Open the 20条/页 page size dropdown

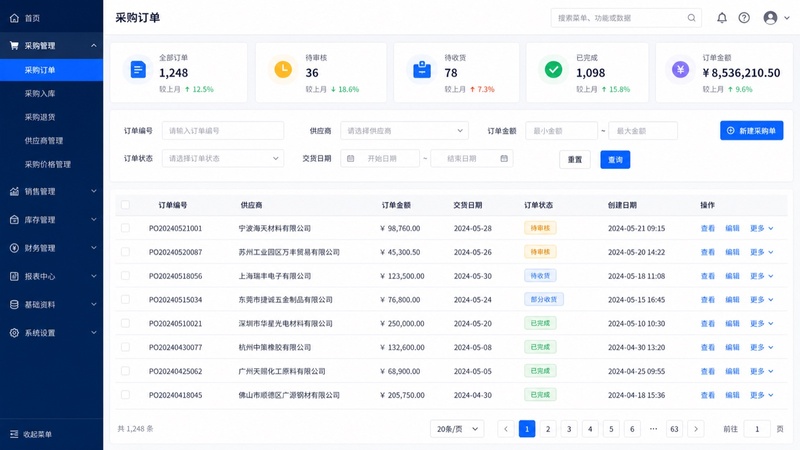[457, 429]
